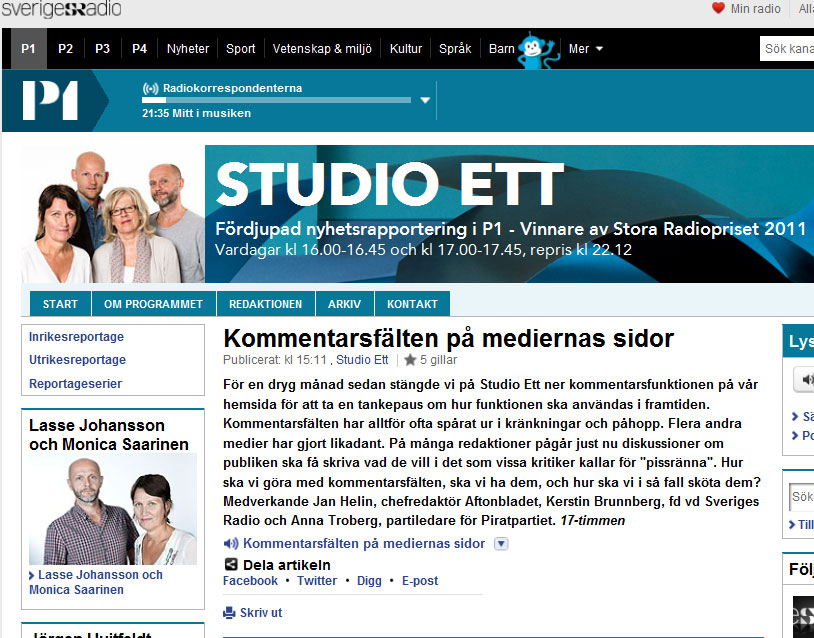
Task: Click the red heart Min radio icon
Action: click(x=718, y=8)
